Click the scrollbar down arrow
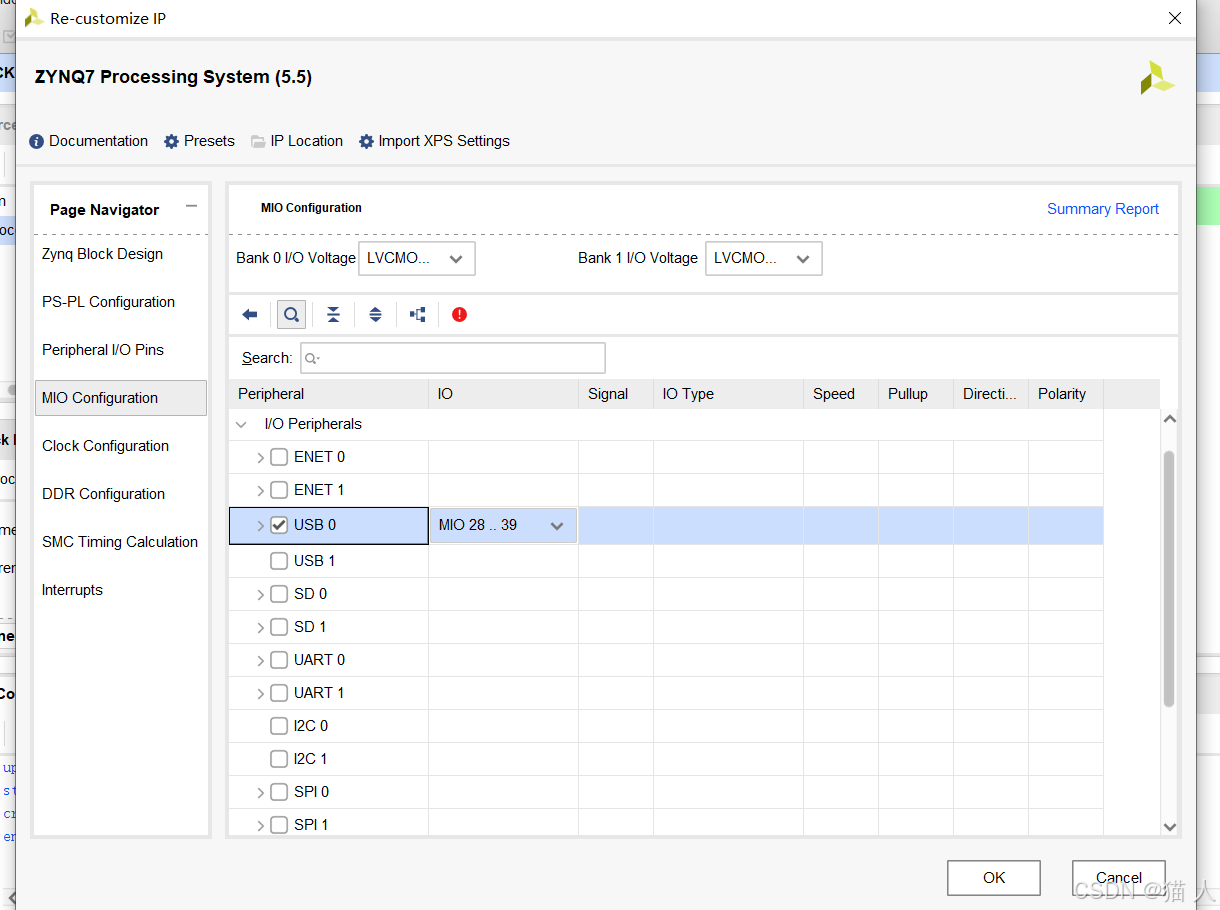This screenshot has height=910, width=1220. [x=1169, y=827]
